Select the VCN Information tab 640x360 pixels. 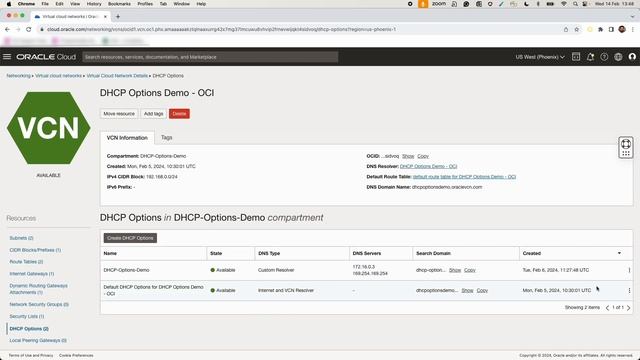click(x=127, y=138)
